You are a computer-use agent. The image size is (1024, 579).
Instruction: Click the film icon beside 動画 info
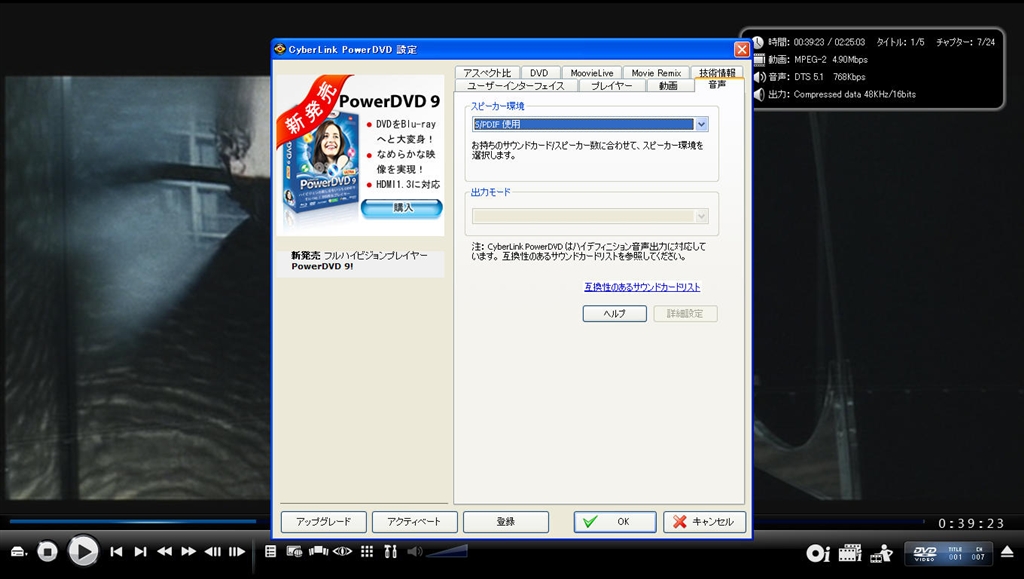[x=759, y=60]
